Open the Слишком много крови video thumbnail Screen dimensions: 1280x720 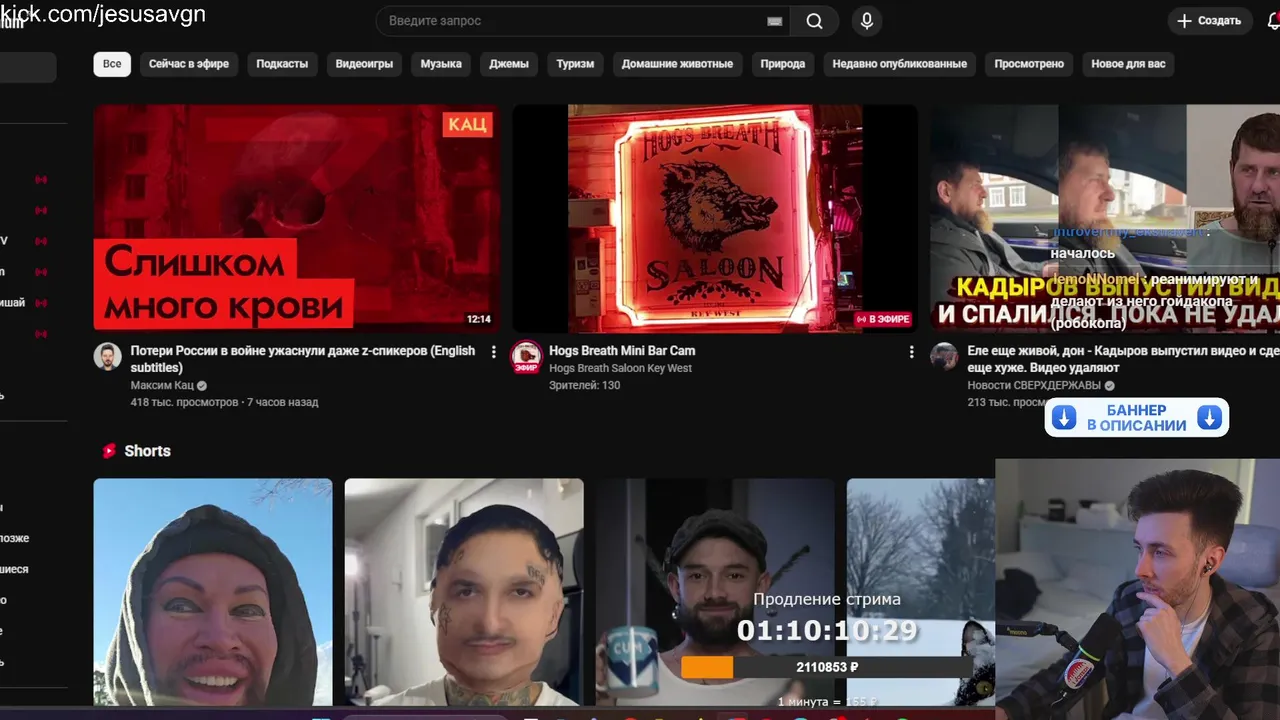[297, 218]
